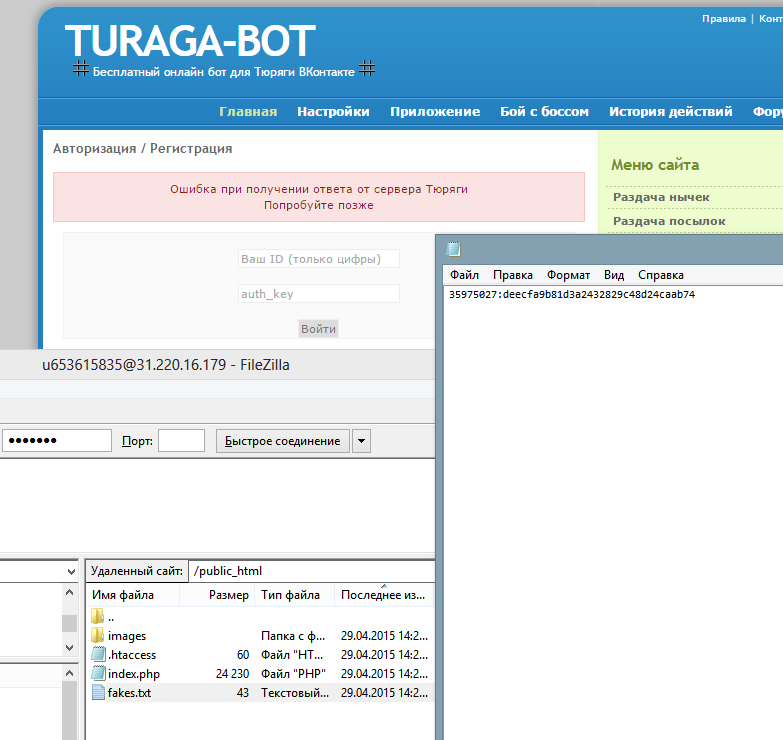Click the 24 230 size cell
Viewport: 783px width, 740px height.
tap(232, 674)
